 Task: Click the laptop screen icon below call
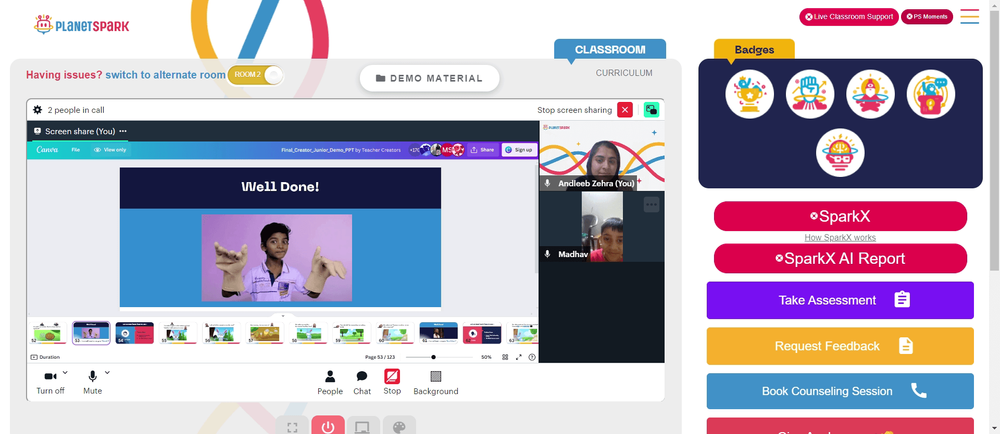click(364, 426)
